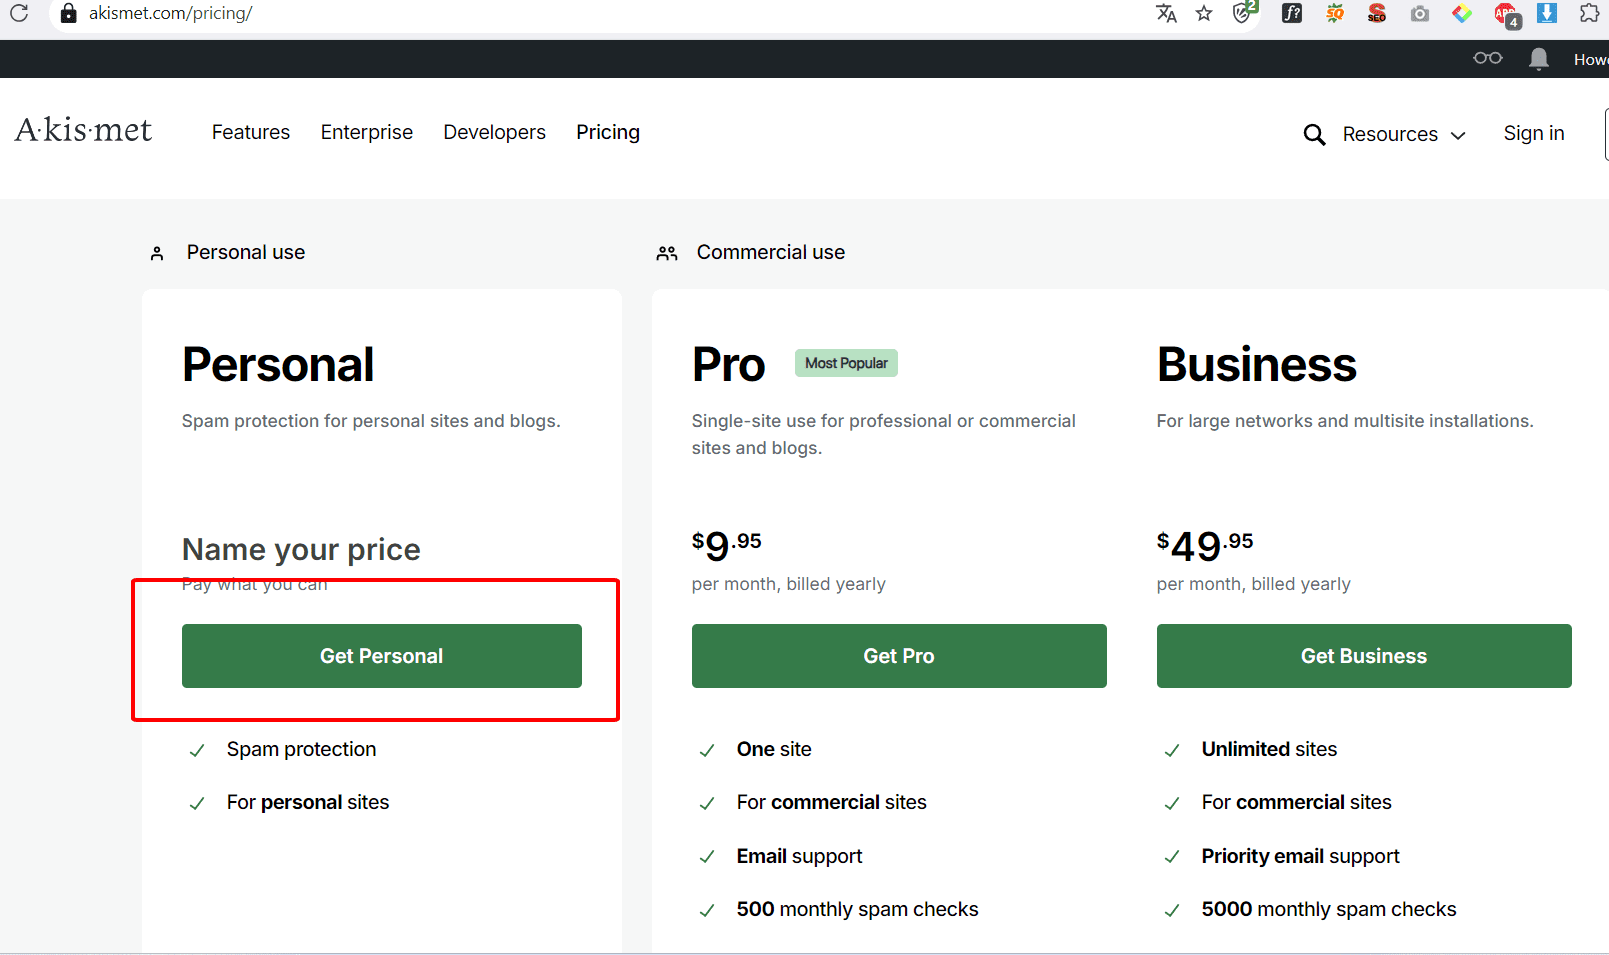Click the Commercial use people icon
The width and height of the screenshot is (1609, 955).
[x=667, y=254]
